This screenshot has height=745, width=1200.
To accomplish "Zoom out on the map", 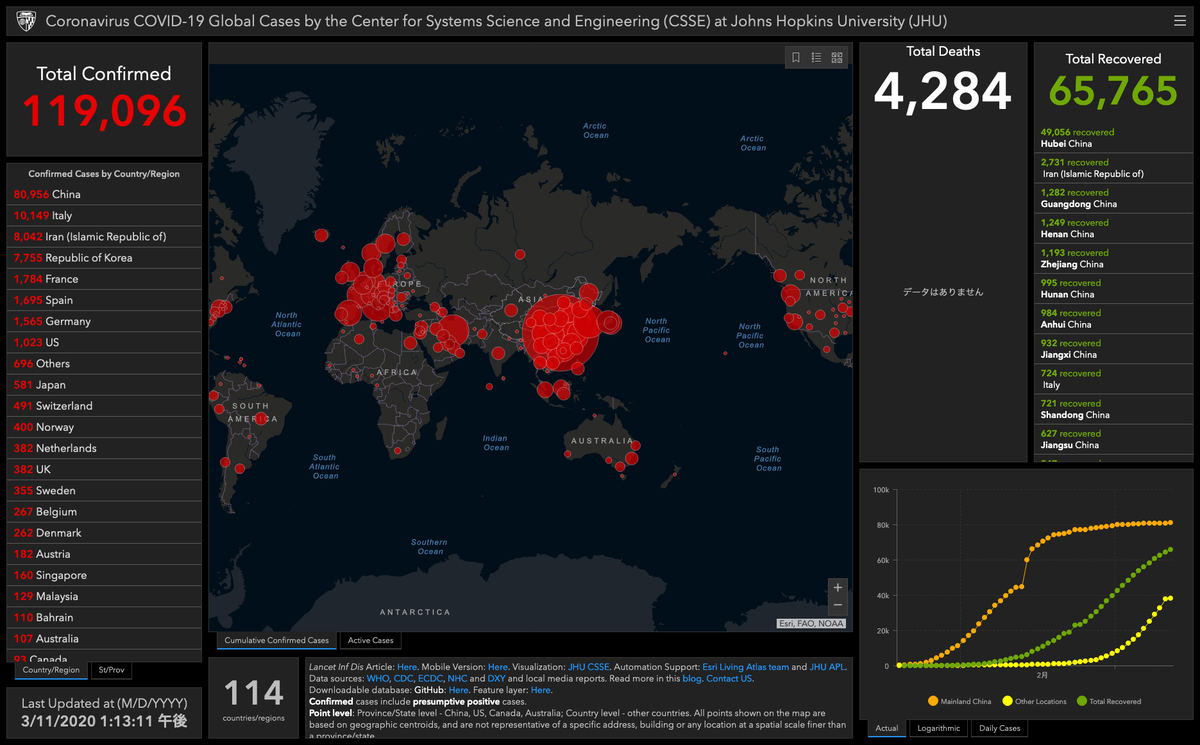I will [838, 605].
